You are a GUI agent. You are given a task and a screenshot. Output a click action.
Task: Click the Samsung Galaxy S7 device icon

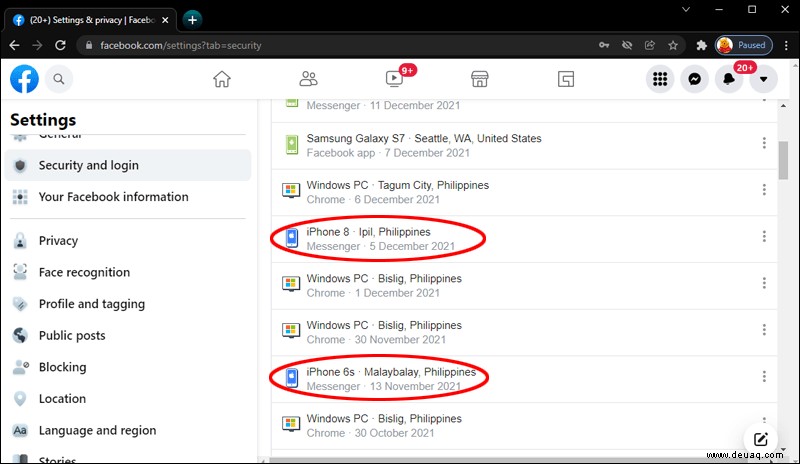291,145
